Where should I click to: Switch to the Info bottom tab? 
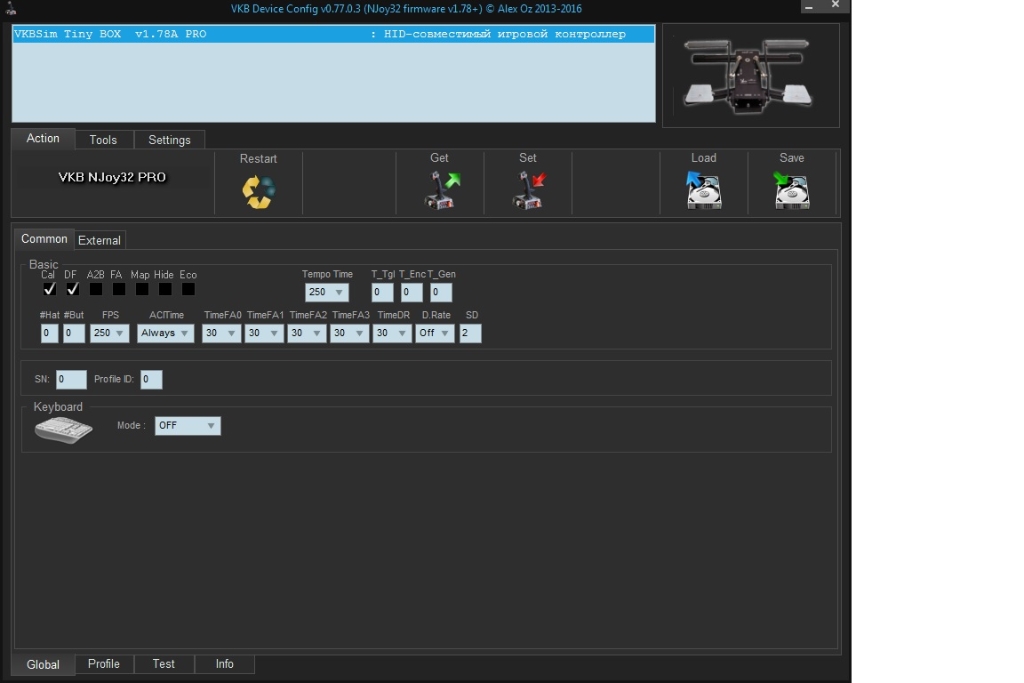225,663
